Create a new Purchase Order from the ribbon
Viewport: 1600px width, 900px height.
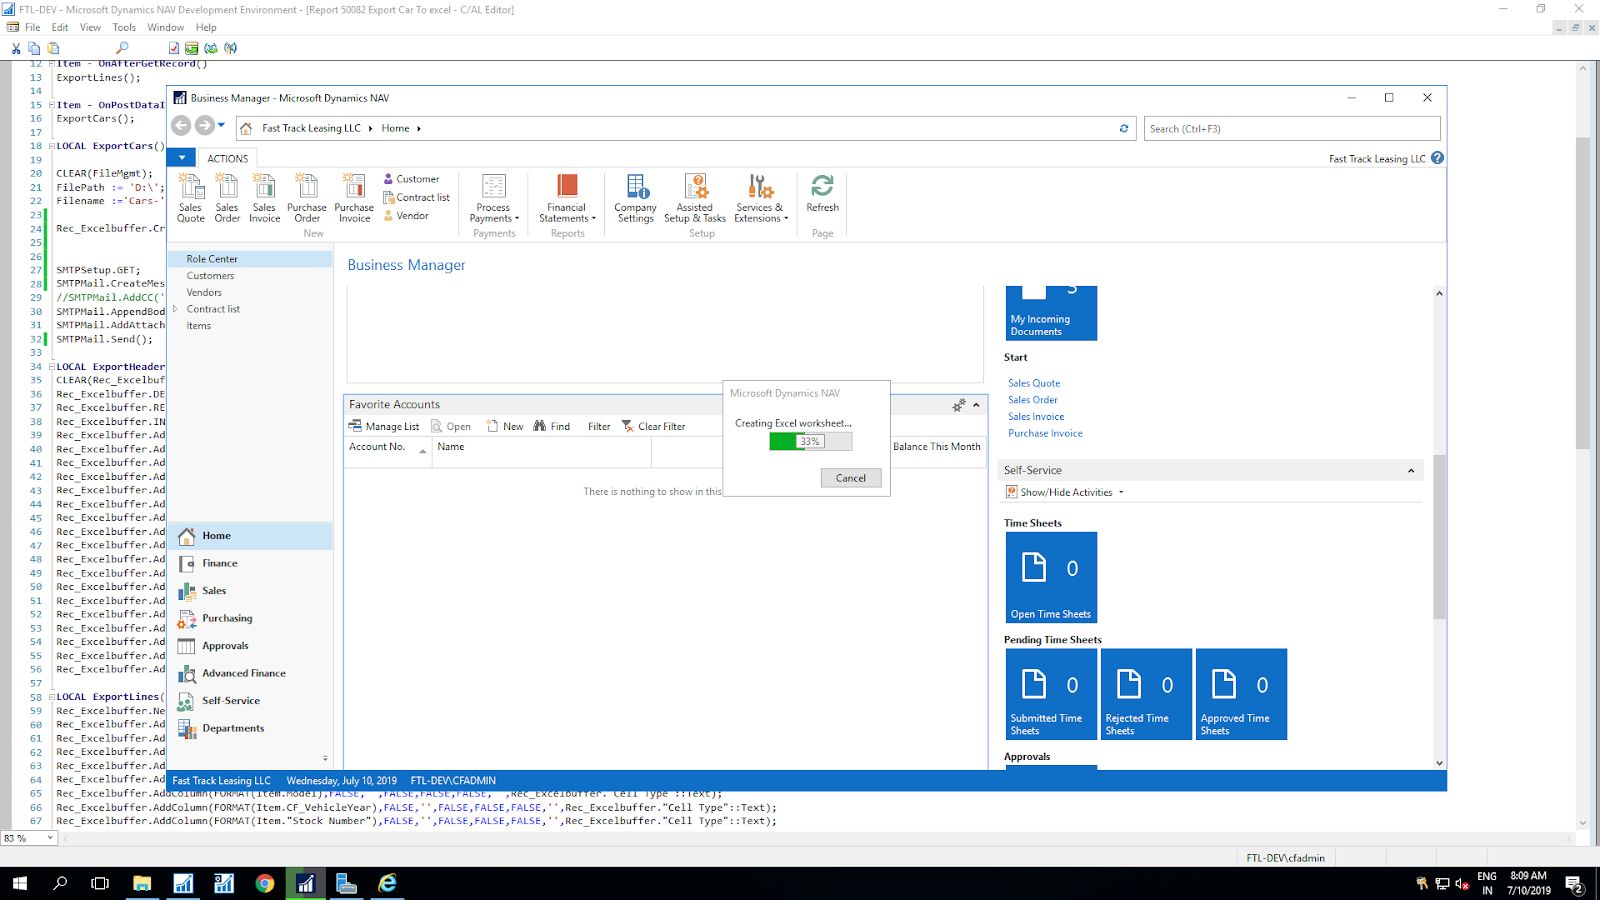(307, 198)
